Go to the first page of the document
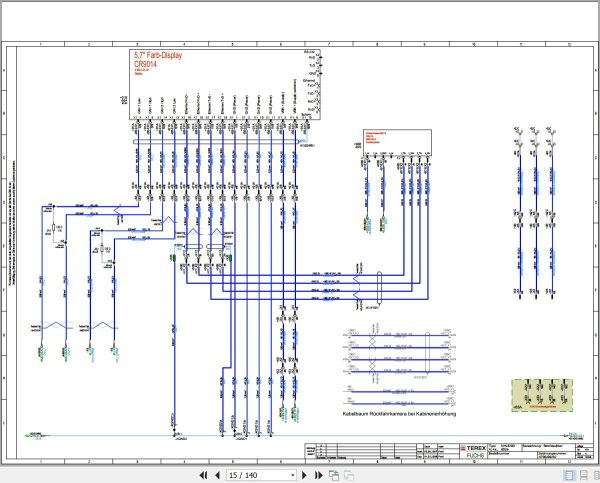Viewport: 600px width, 483px height. pos(203,475)
